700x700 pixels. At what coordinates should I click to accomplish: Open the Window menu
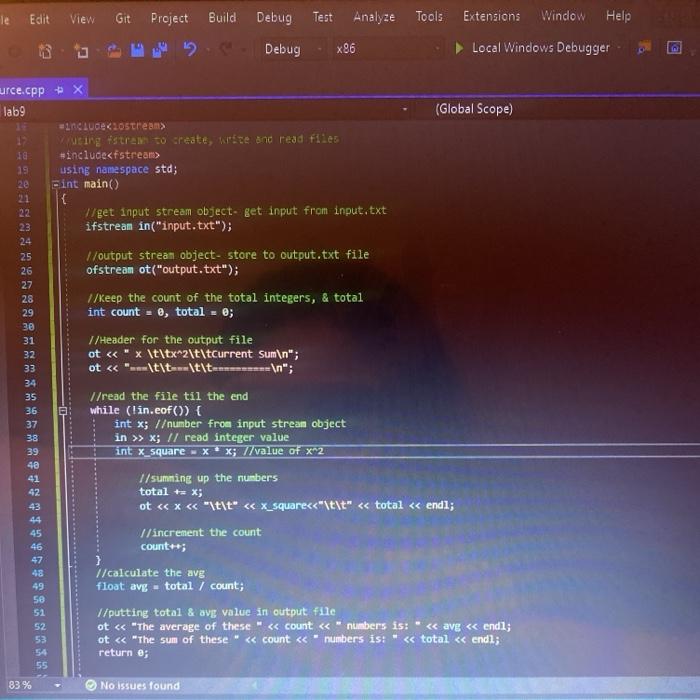pyautogui.click(x=563, y=16)
